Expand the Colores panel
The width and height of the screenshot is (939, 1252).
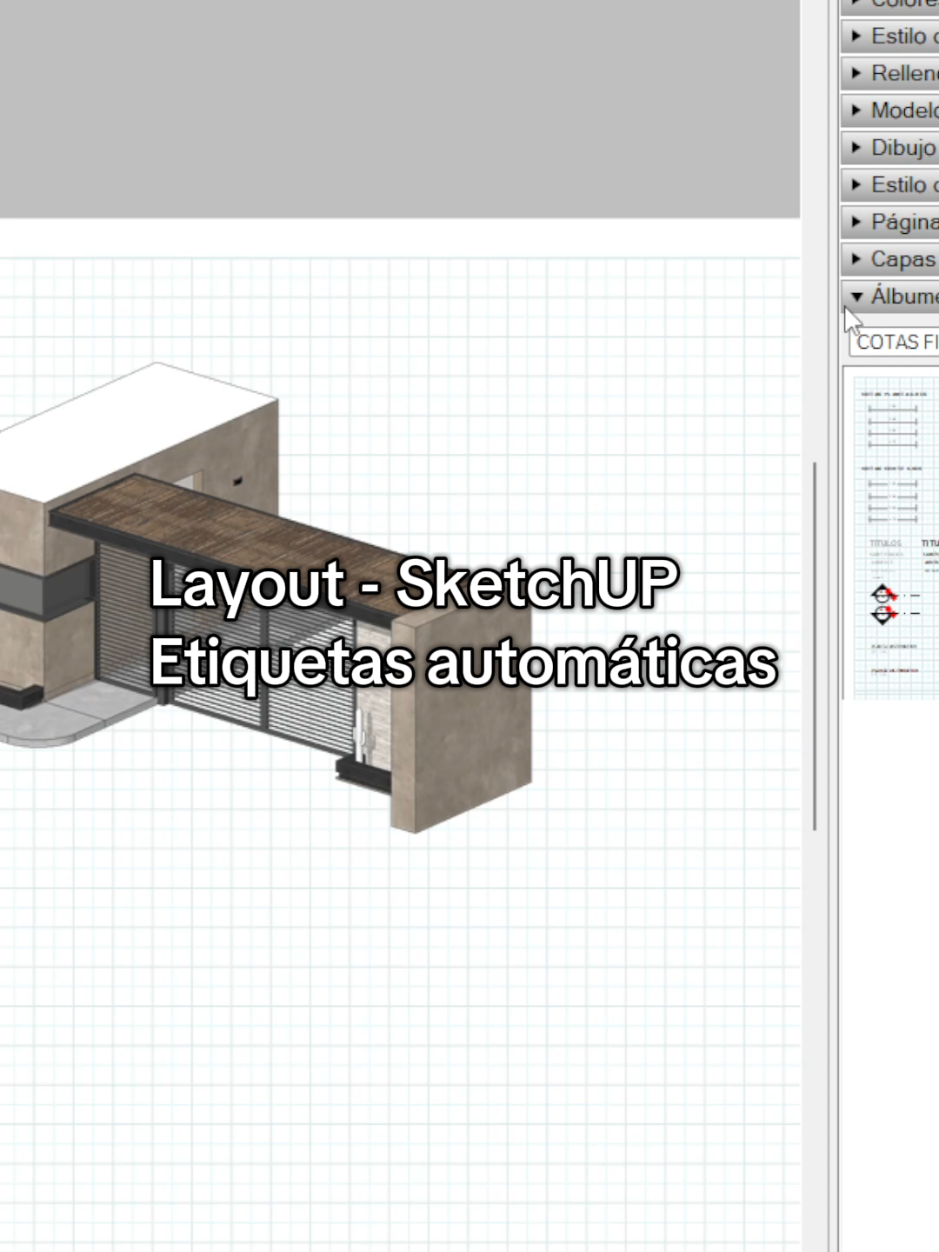[891, 5]
